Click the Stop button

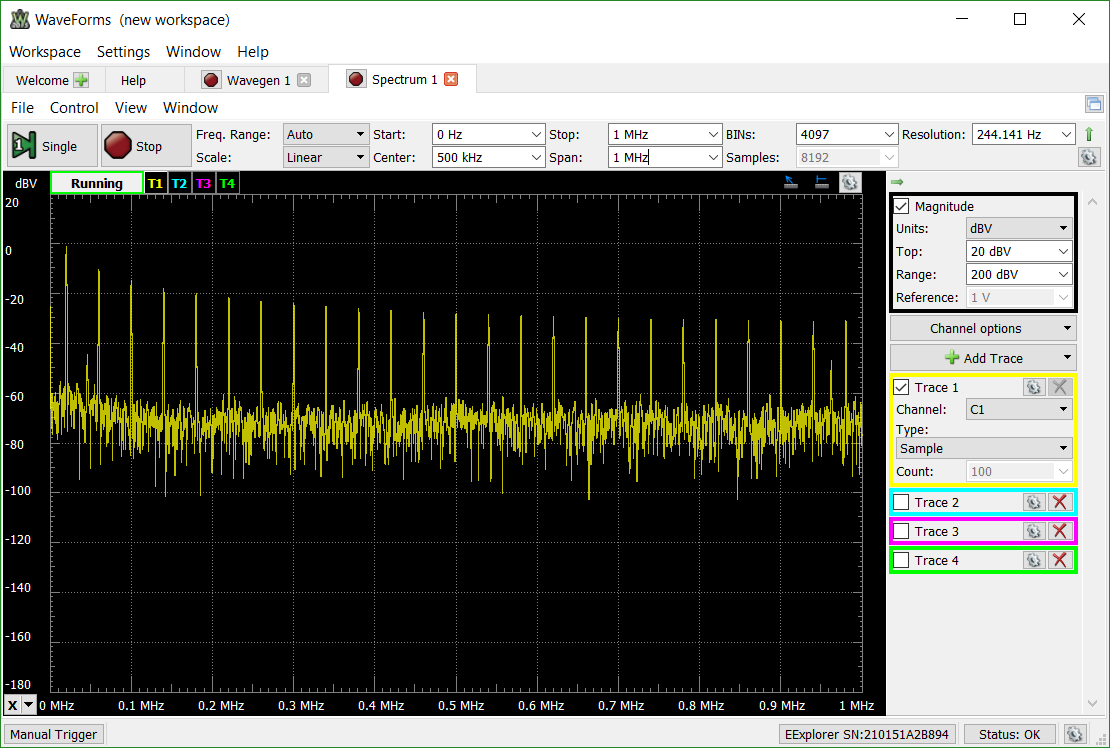point(146,146)
